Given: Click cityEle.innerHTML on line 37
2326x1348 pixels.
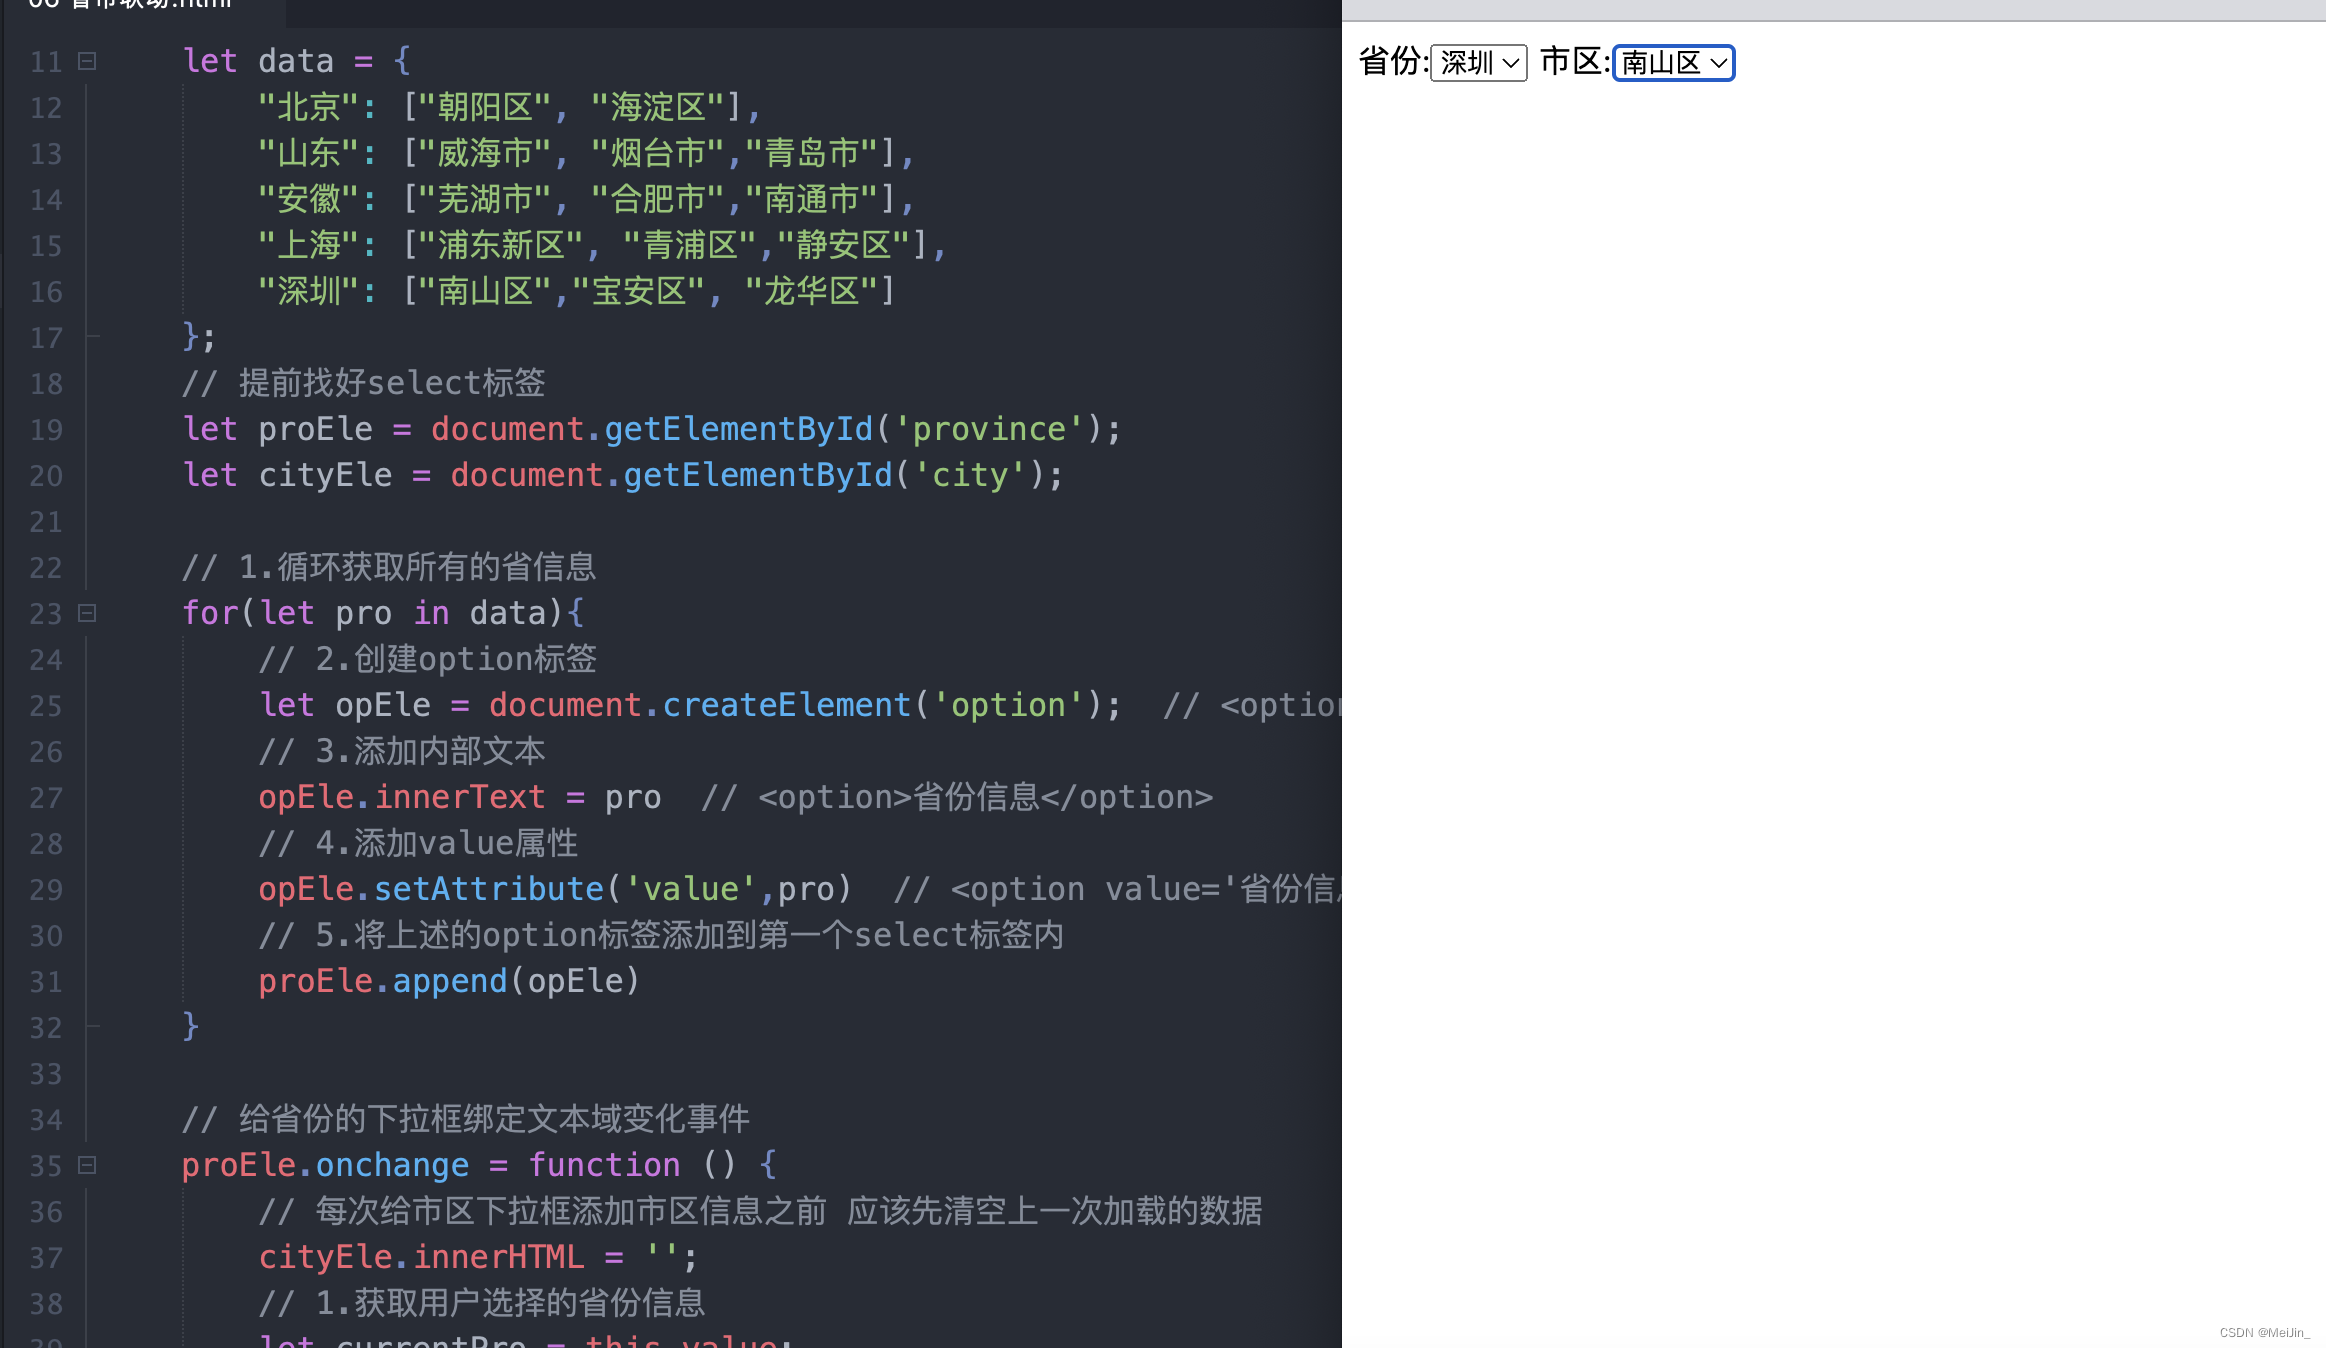Looking at the screenshot, I should point(421,1257).
